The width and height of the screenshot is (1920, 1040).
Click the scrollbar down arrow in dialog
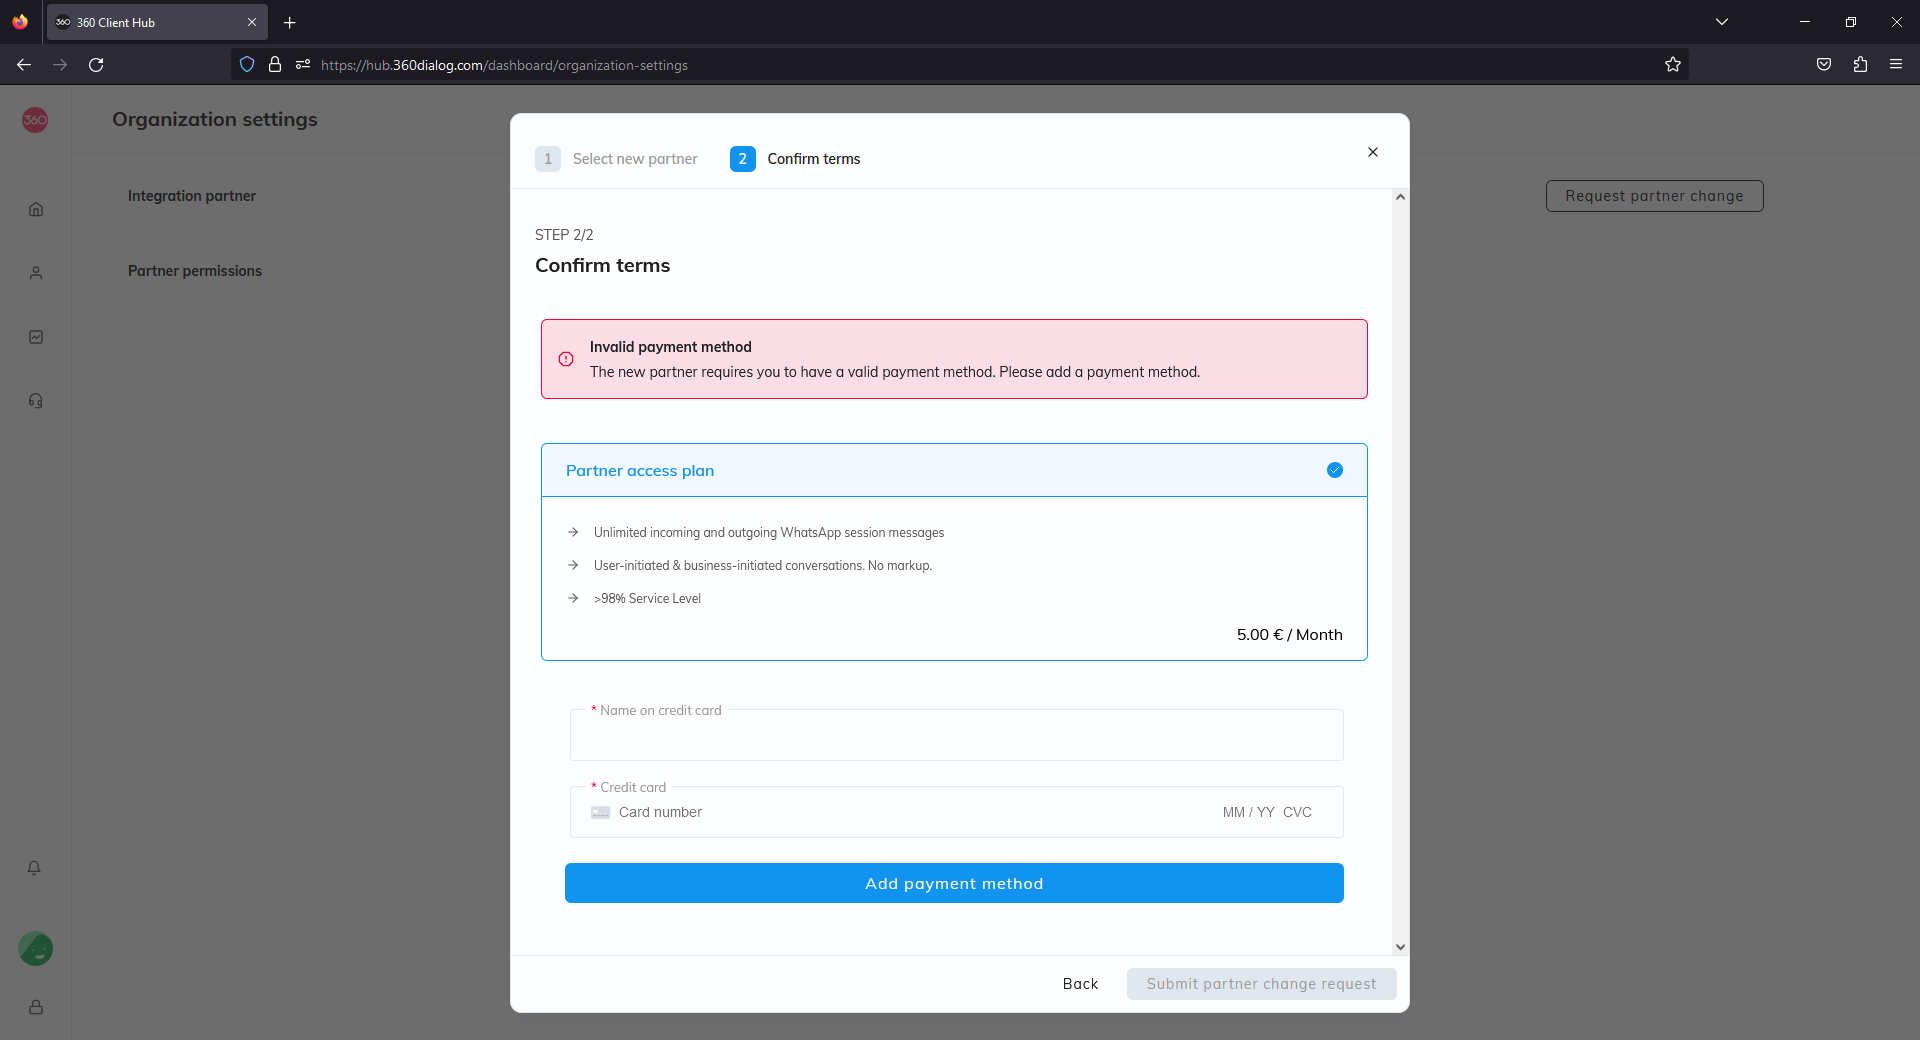point(1400,946)
